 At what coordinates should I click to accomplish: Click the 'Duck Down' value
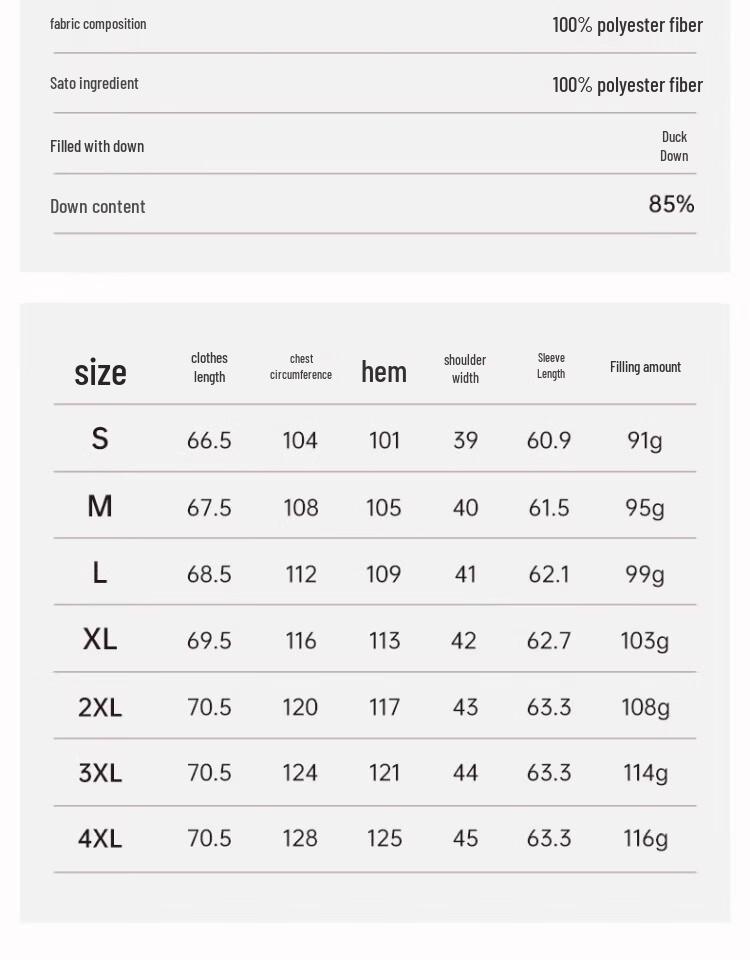[674, 146]
